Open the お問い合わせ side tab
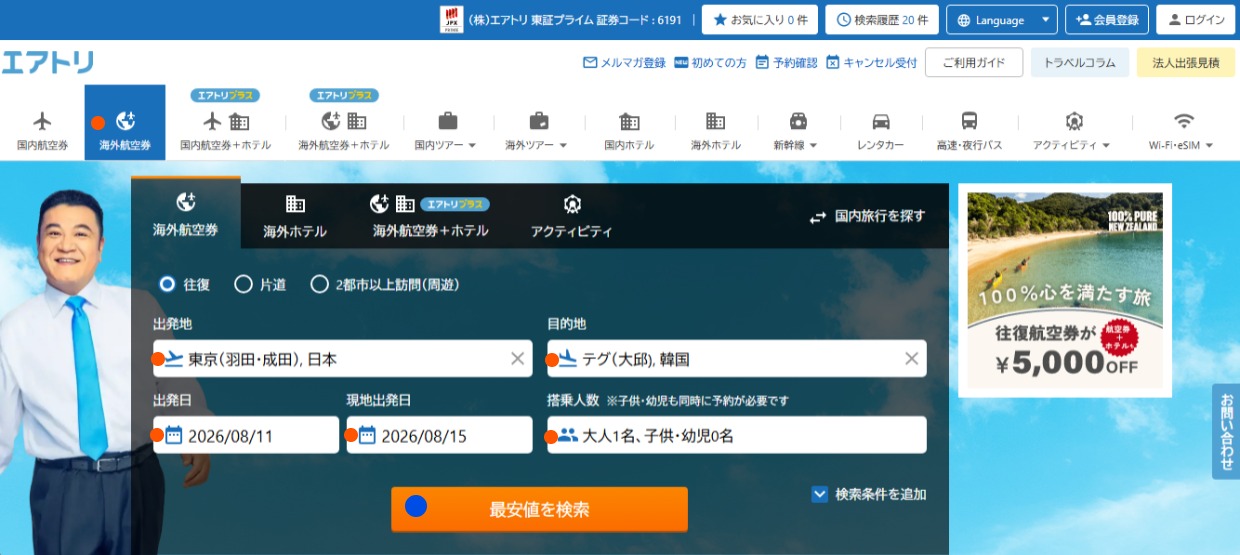This screenshot has height=555, width=1240. tap(1226, 431)
